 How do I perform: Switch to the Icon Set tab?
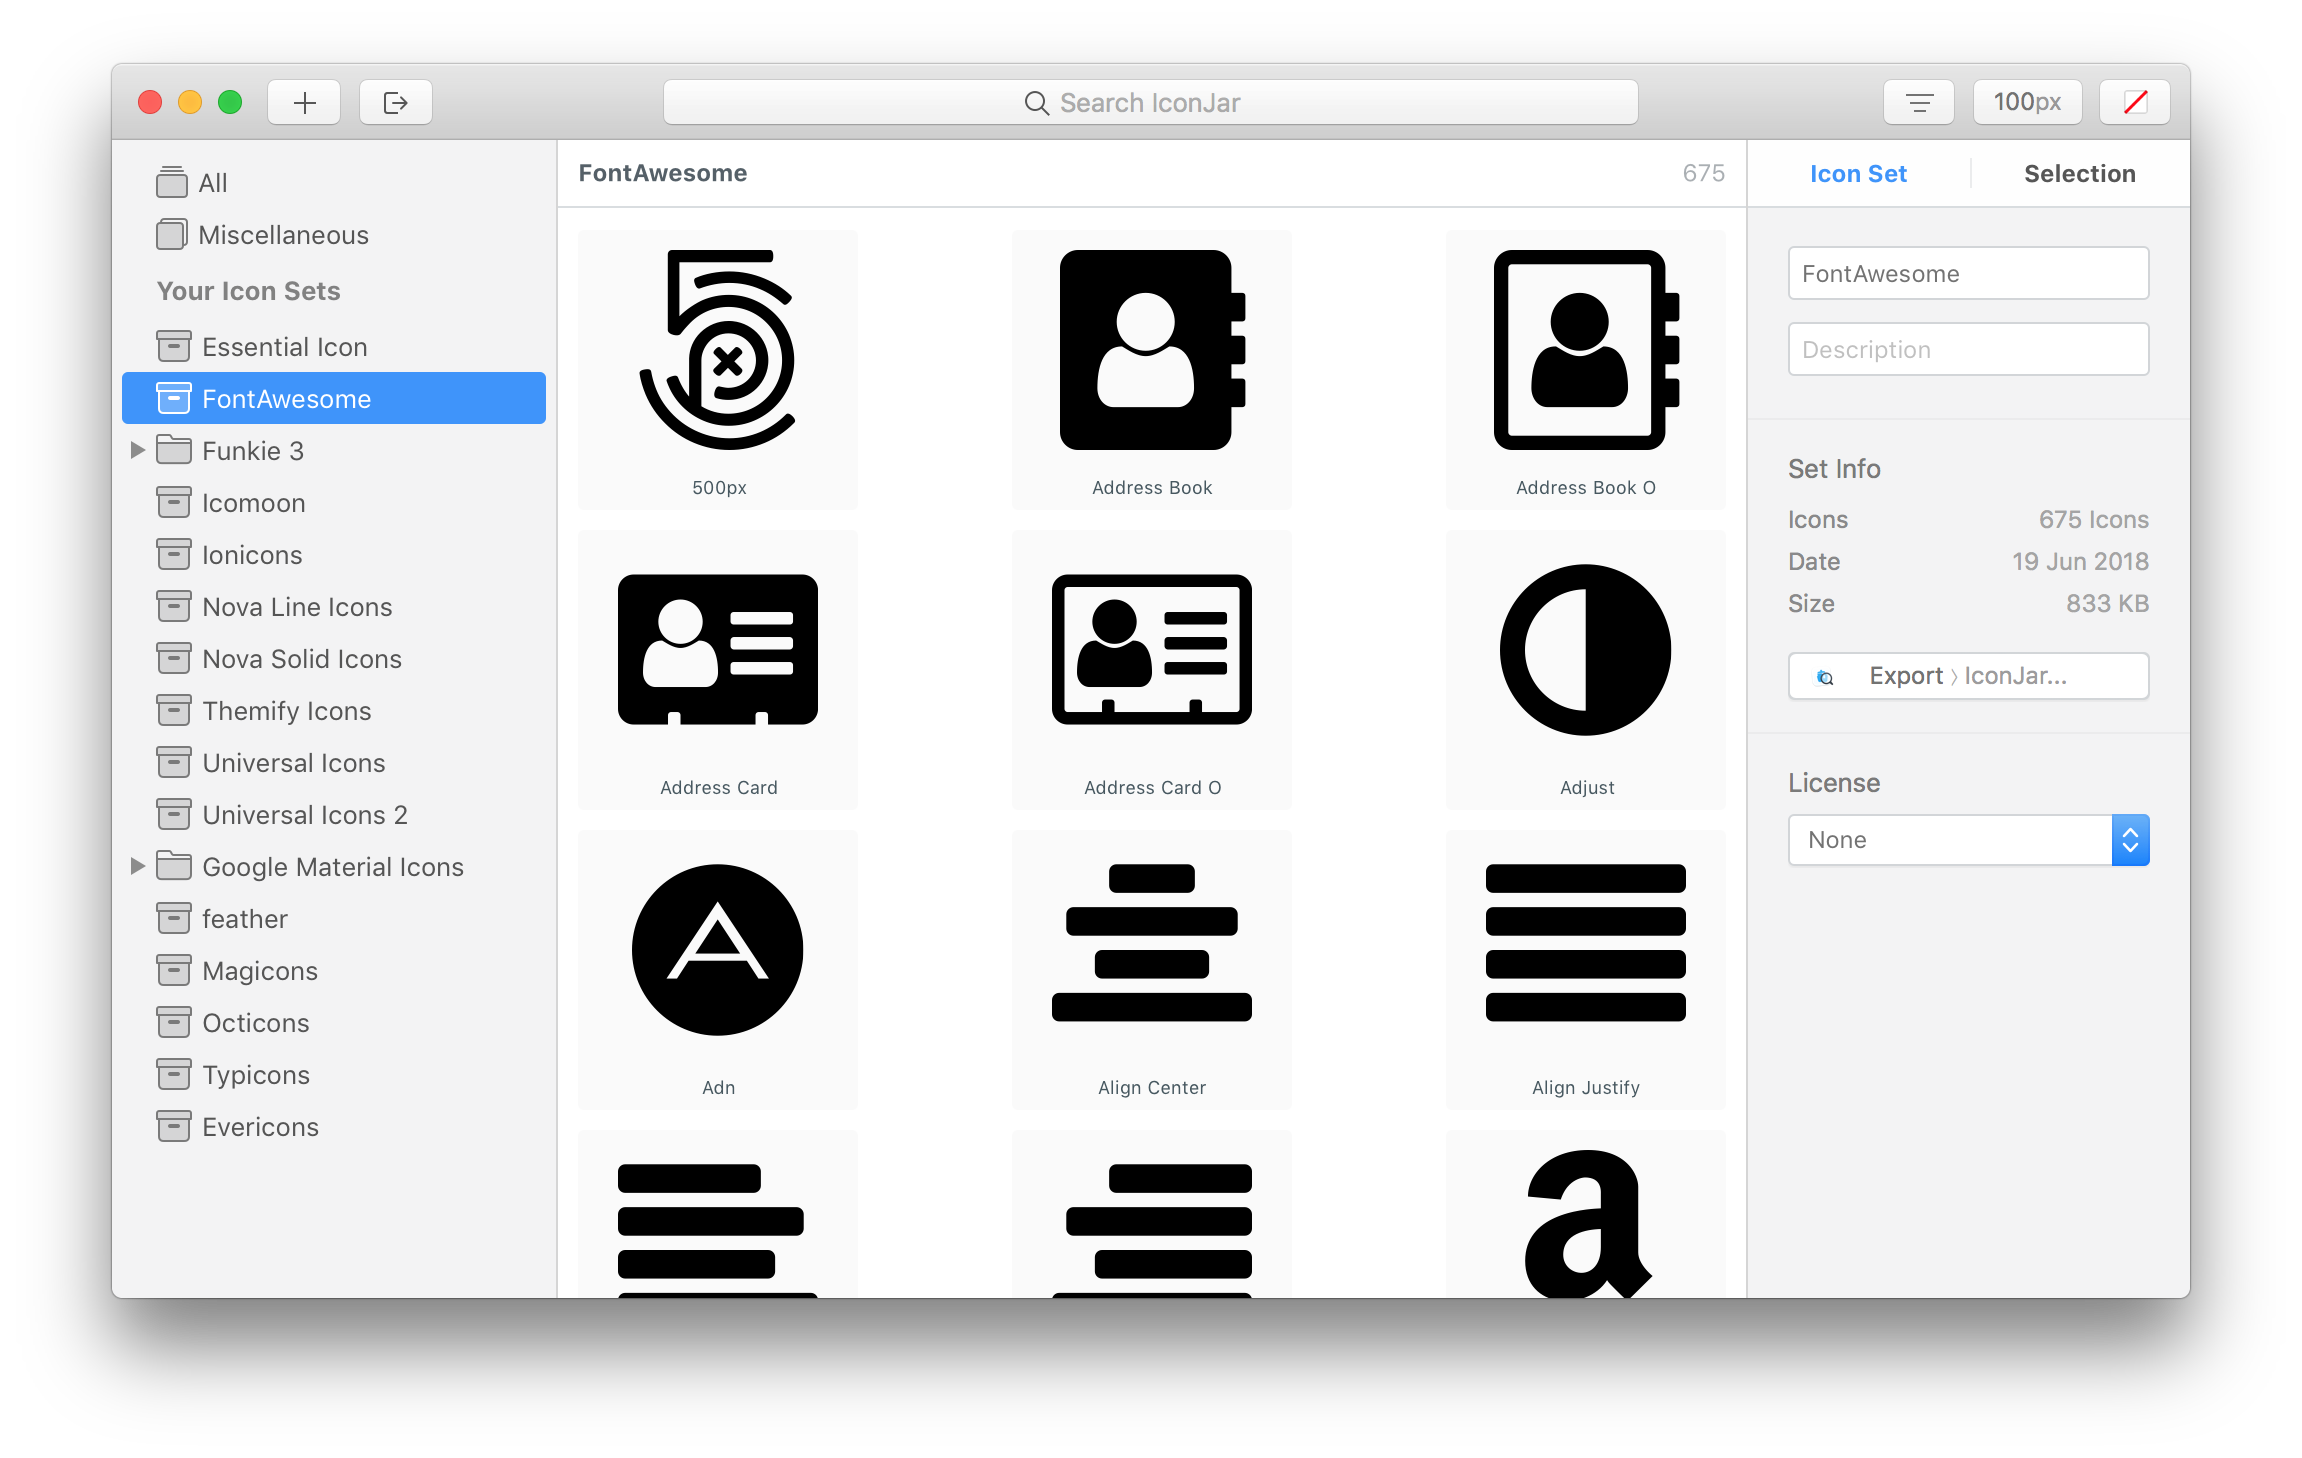tap(1858, 174)
